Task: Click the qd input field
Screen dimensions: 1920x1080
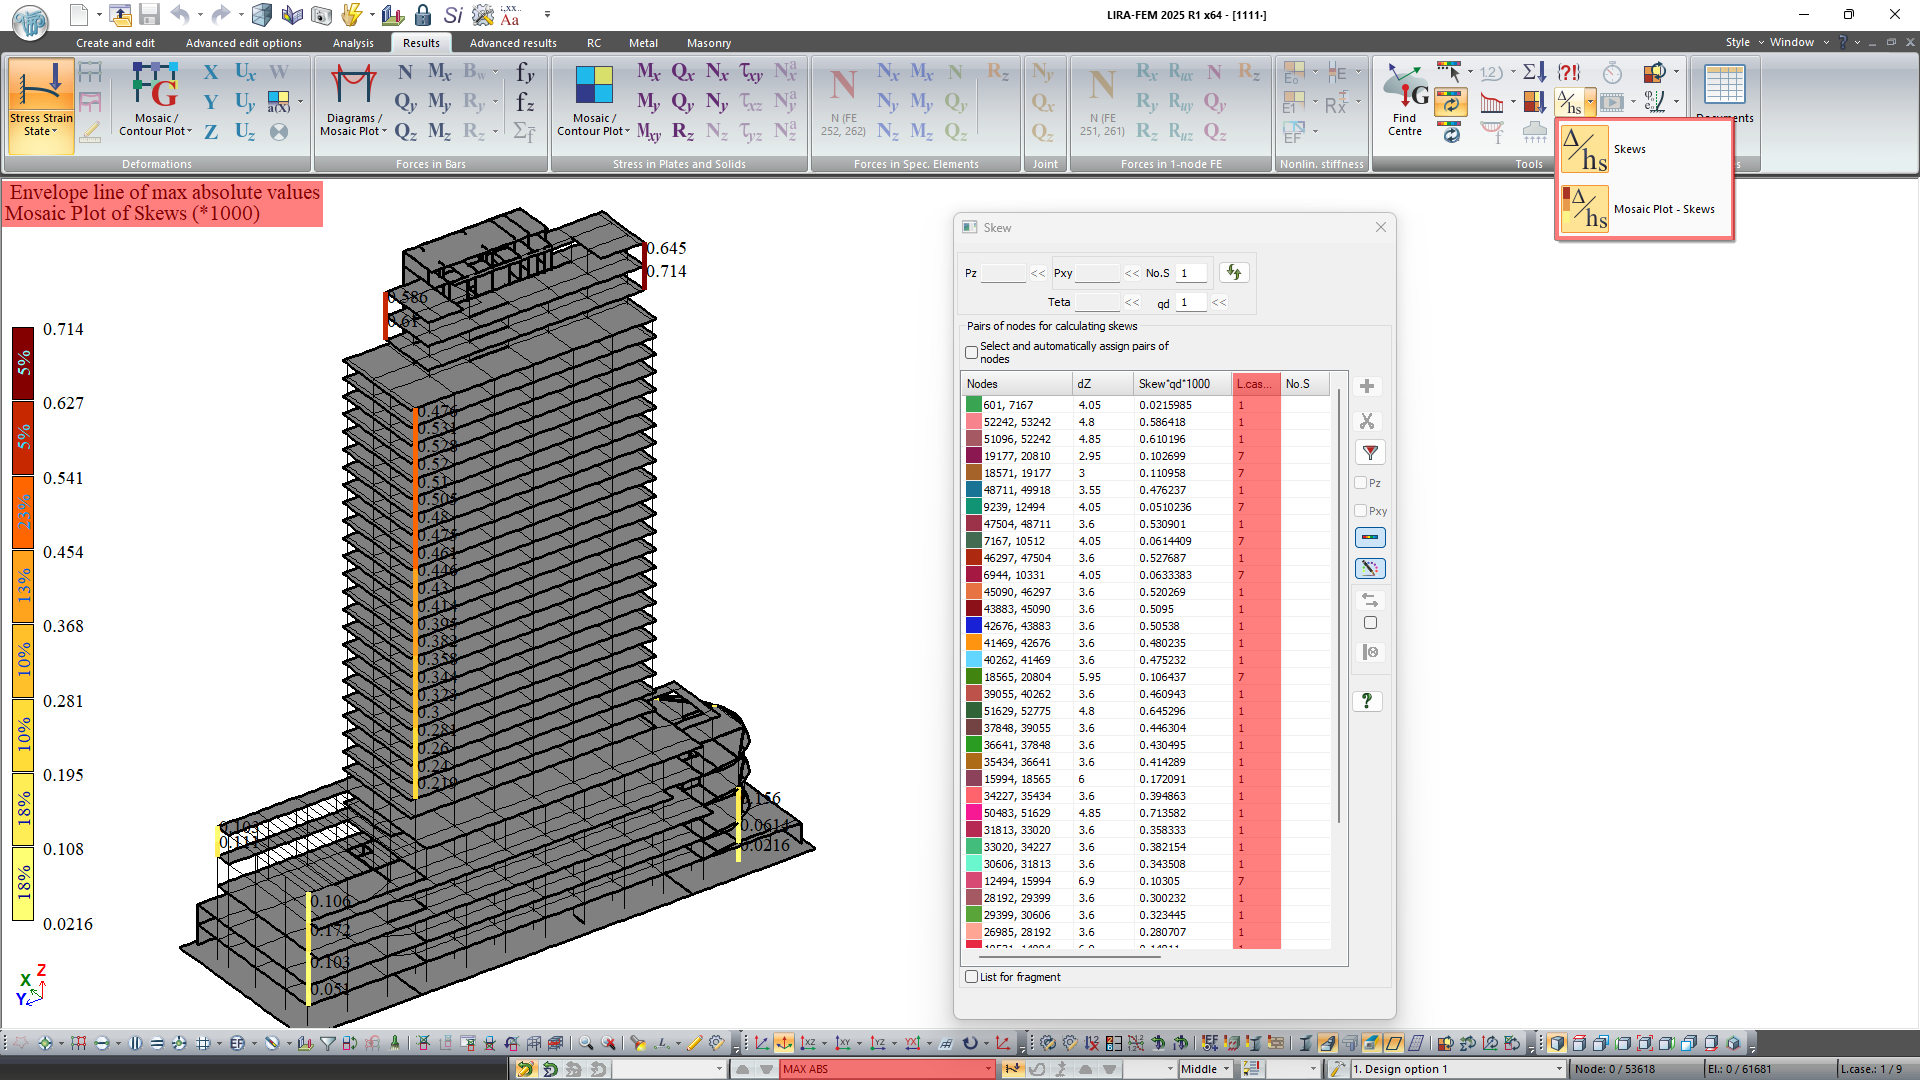Action: click(1190, 302)
